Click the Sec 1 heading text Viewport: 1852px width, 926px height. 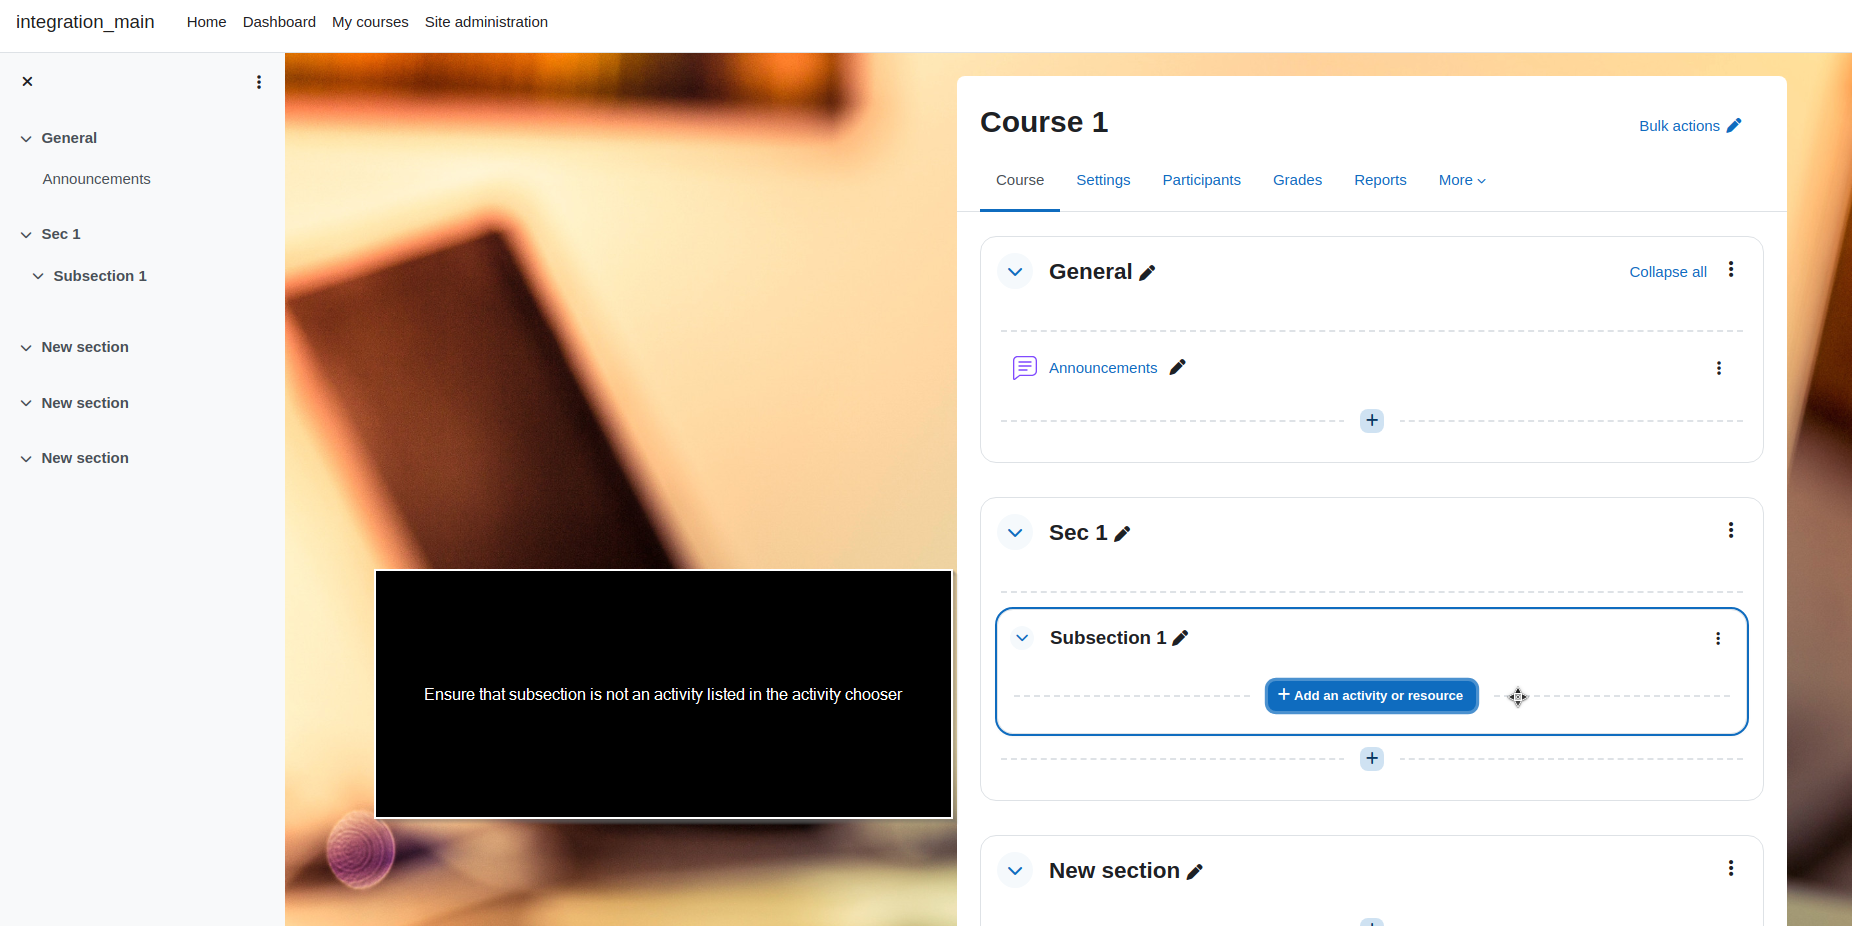1078,533
